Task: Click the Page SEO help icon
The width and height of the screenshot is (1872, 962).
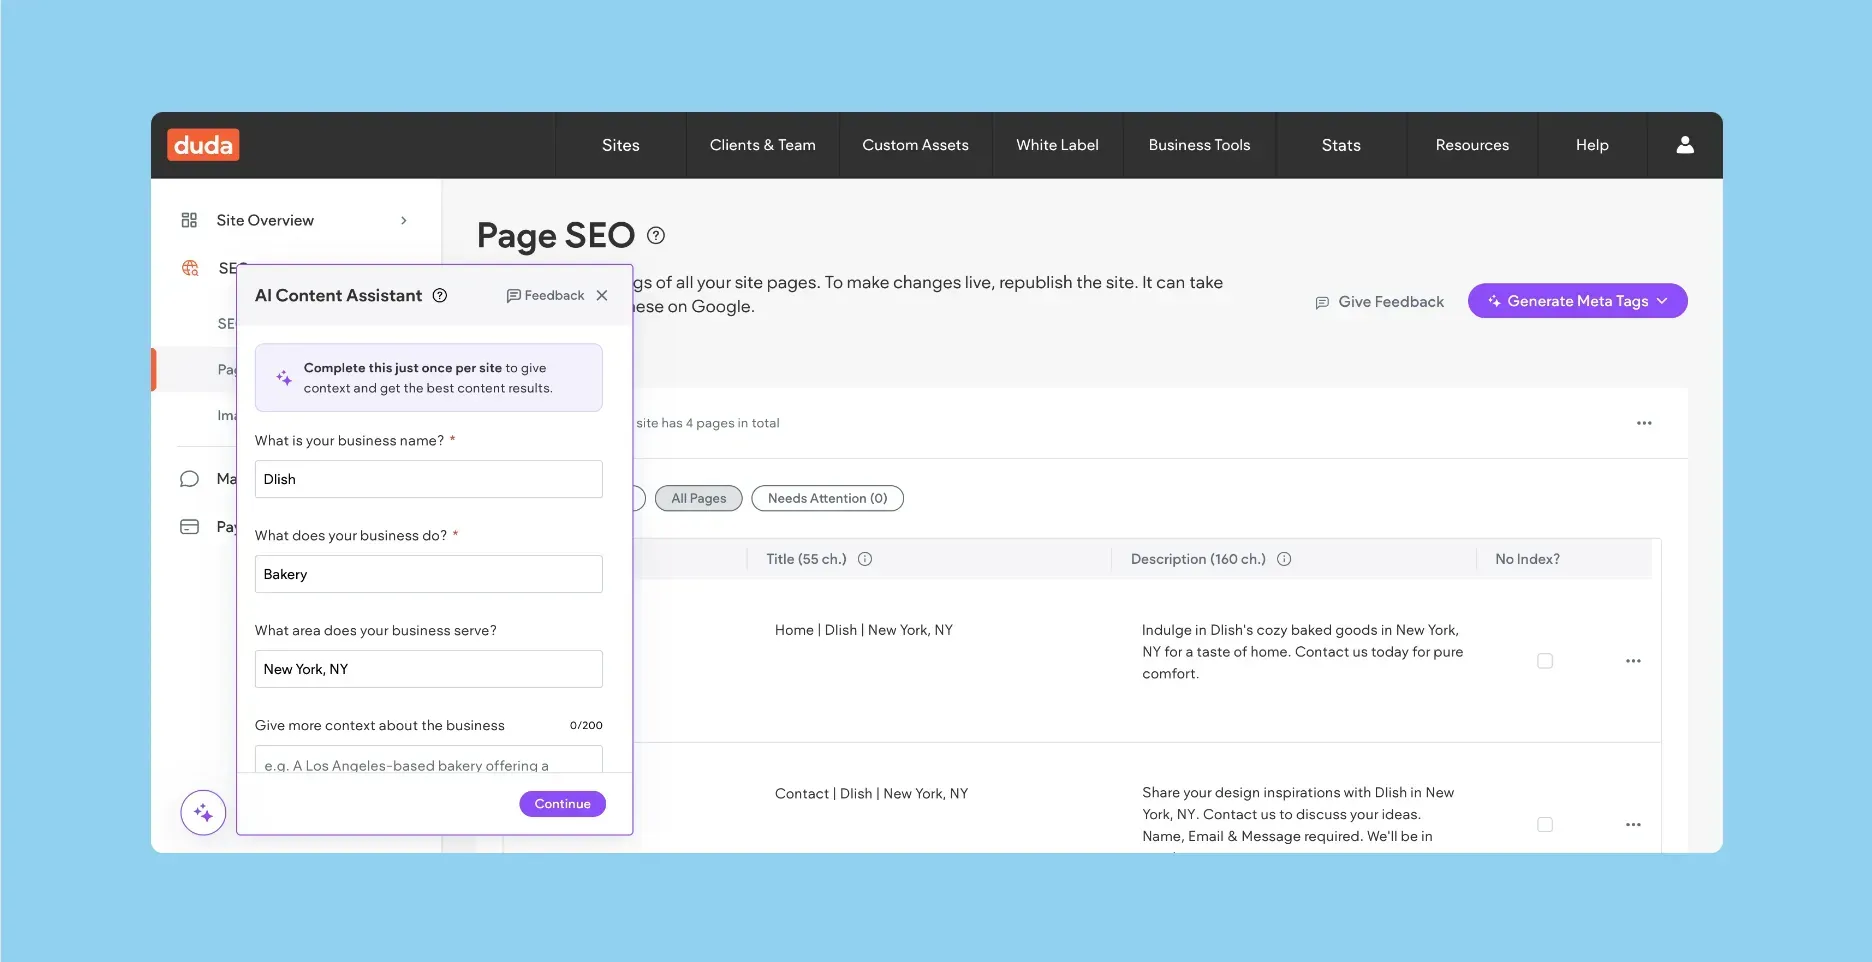Action: [656, 235]
